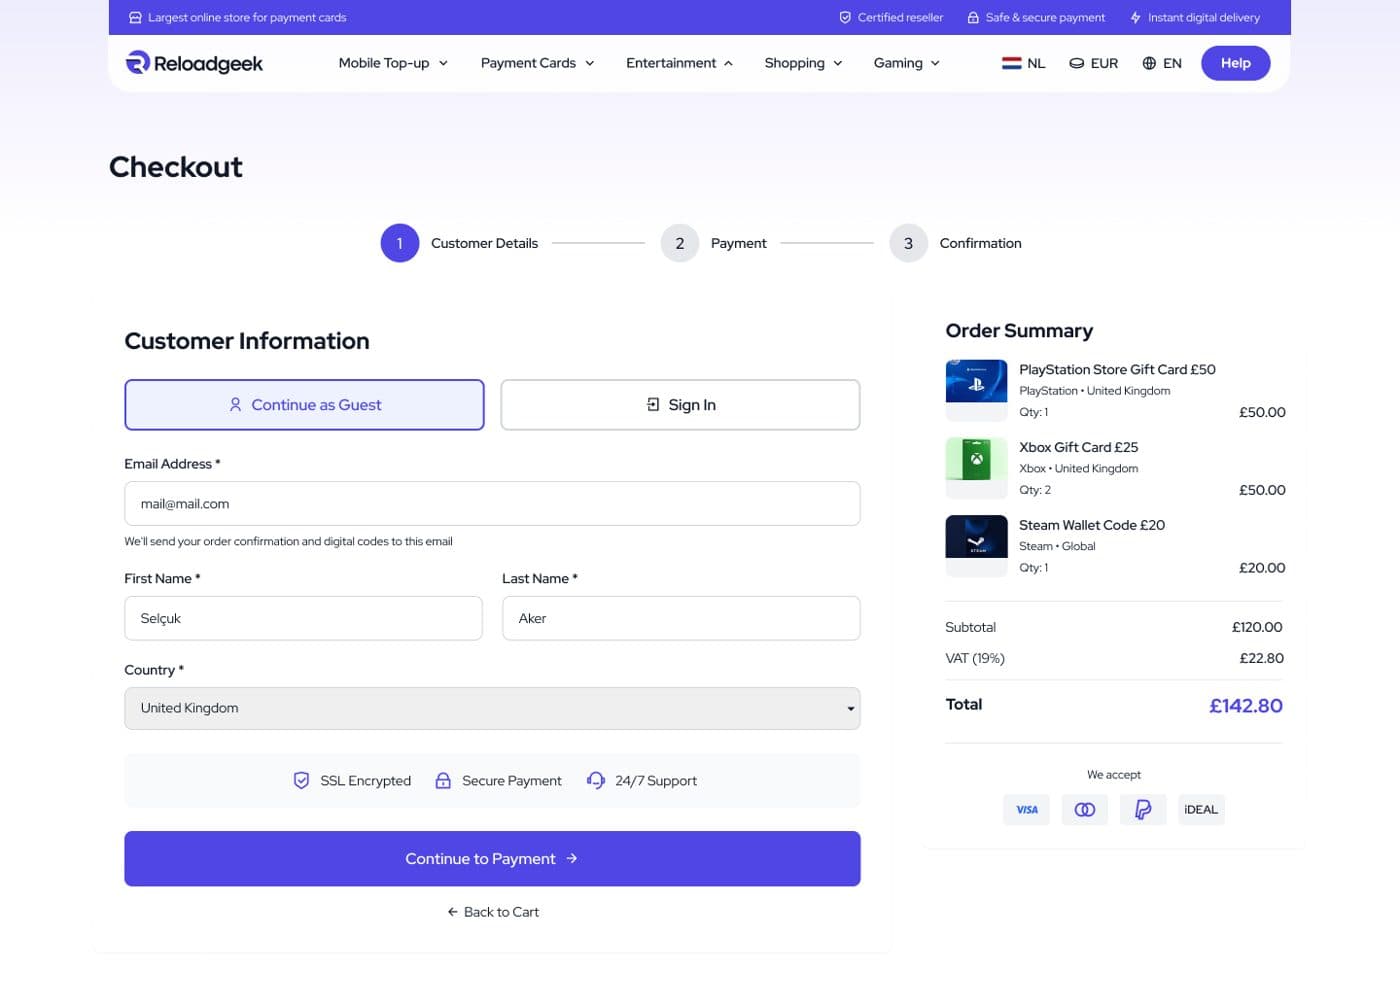Image resolution: width=1400 pixels, height=1006 pixels.
Task: Click the Xbox 'Qty: 2' text
Action: (1035, 490)
